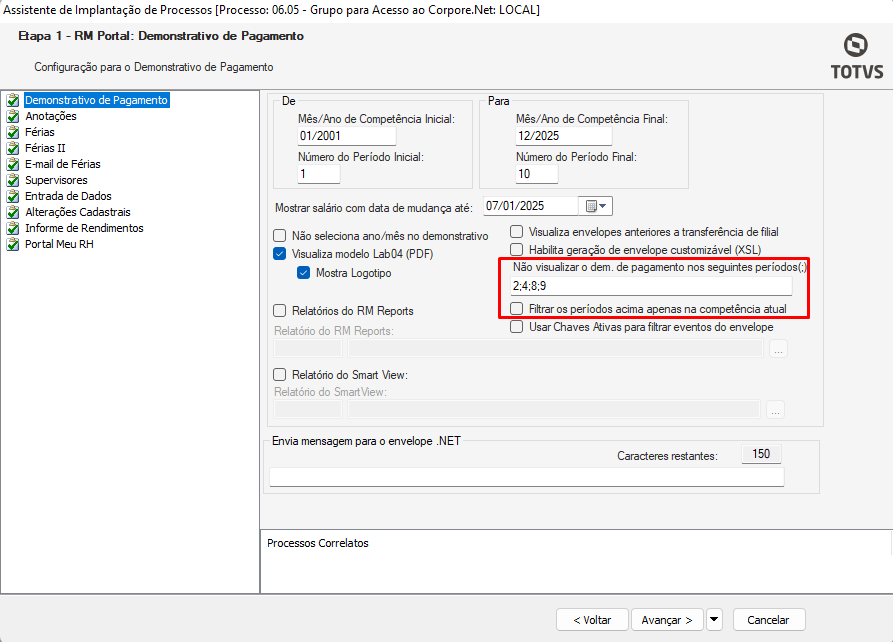This screenshot has width=893, height=642.
Task: Click the Alterações Cadastrais checkmark icon
Action: (x=13, y=212)
